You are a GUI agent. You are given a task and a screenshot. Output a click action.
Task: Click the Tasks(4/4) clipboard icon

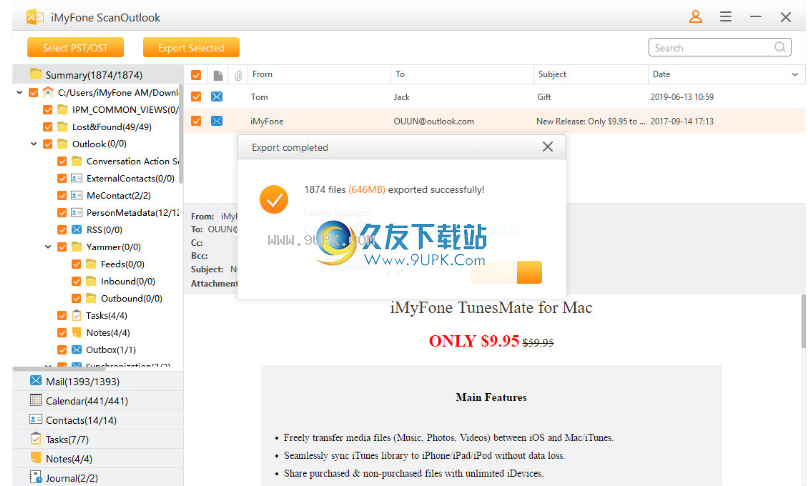77,315
